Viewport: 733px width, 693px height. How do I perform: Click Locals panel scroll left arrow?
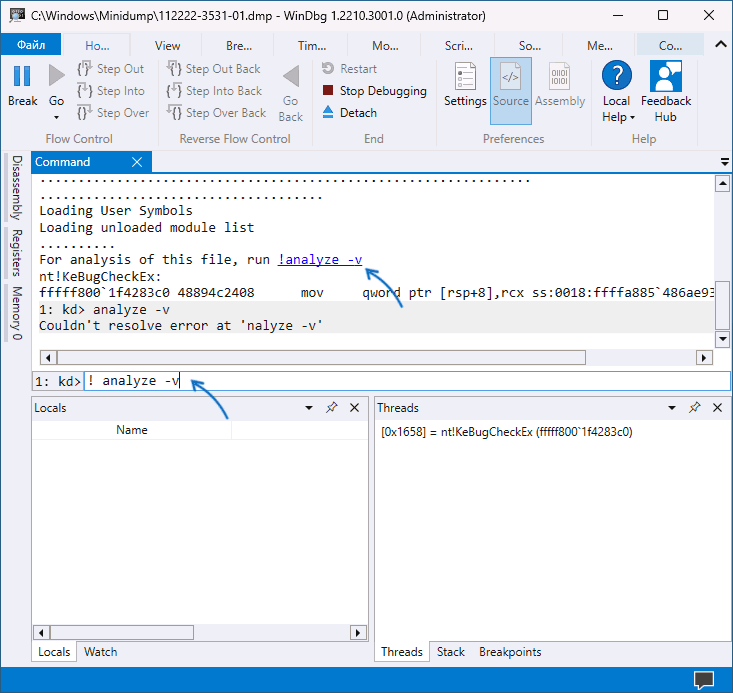pyautogui.click(x=41, y=633)
